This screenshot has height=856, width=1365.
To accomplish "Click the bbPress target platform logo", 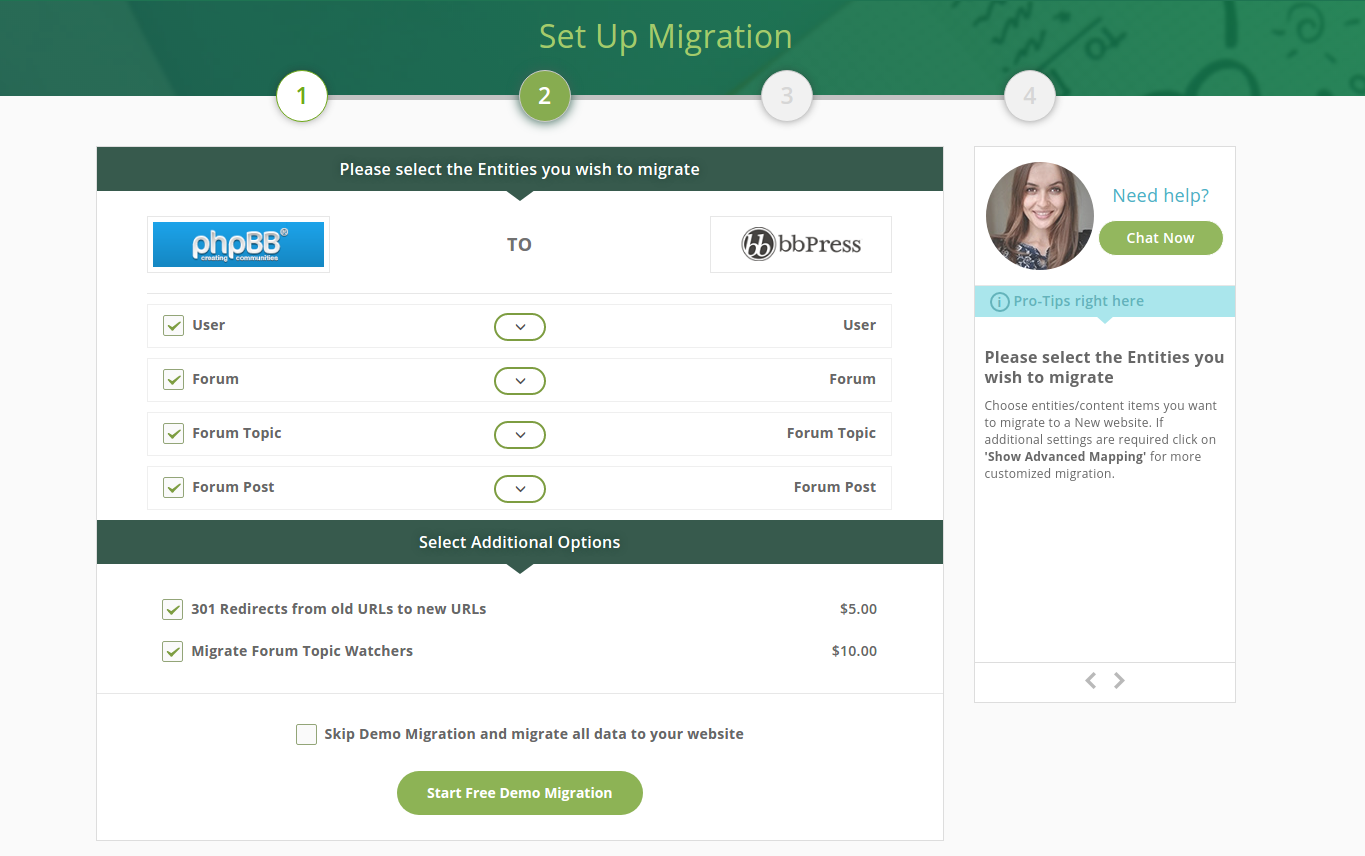I will (800, 244).
